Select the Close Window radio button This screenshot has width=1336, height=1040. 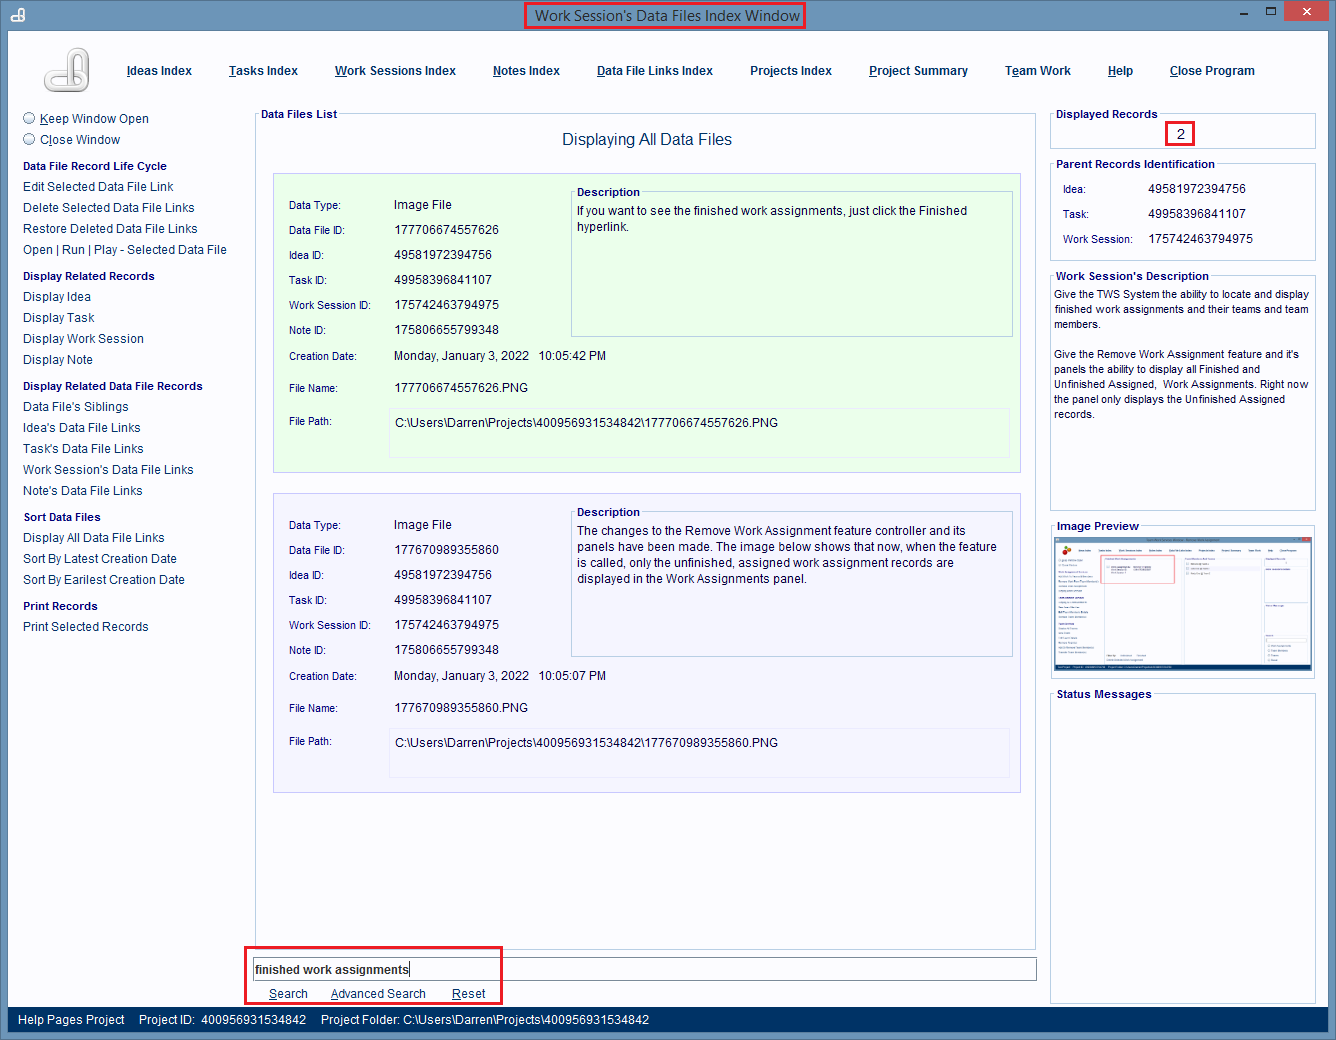point(30,139)
